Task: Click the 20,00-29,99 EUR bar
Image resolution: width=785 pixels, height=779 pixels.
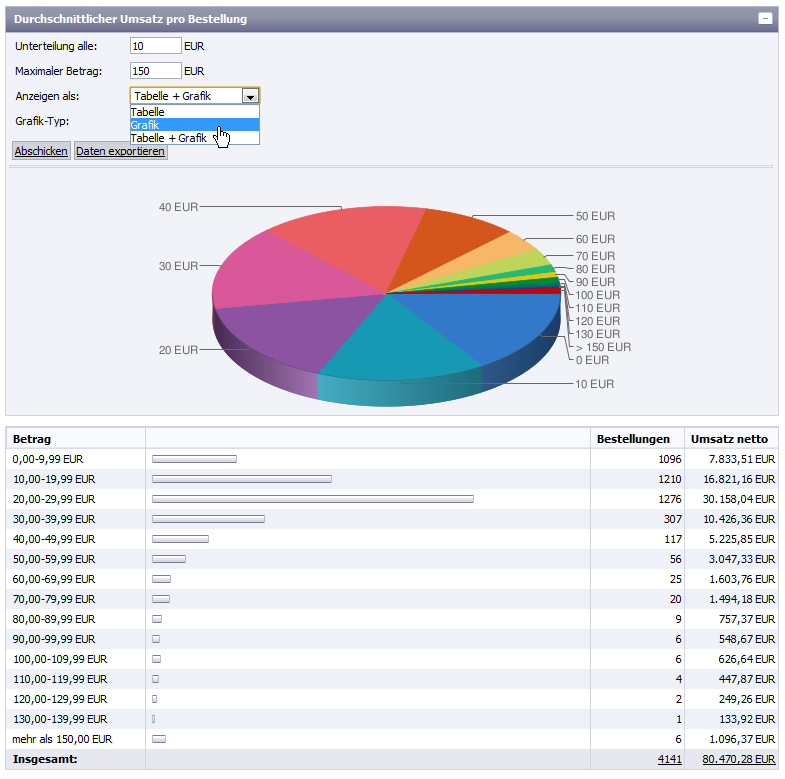Action: pos(313,499)
